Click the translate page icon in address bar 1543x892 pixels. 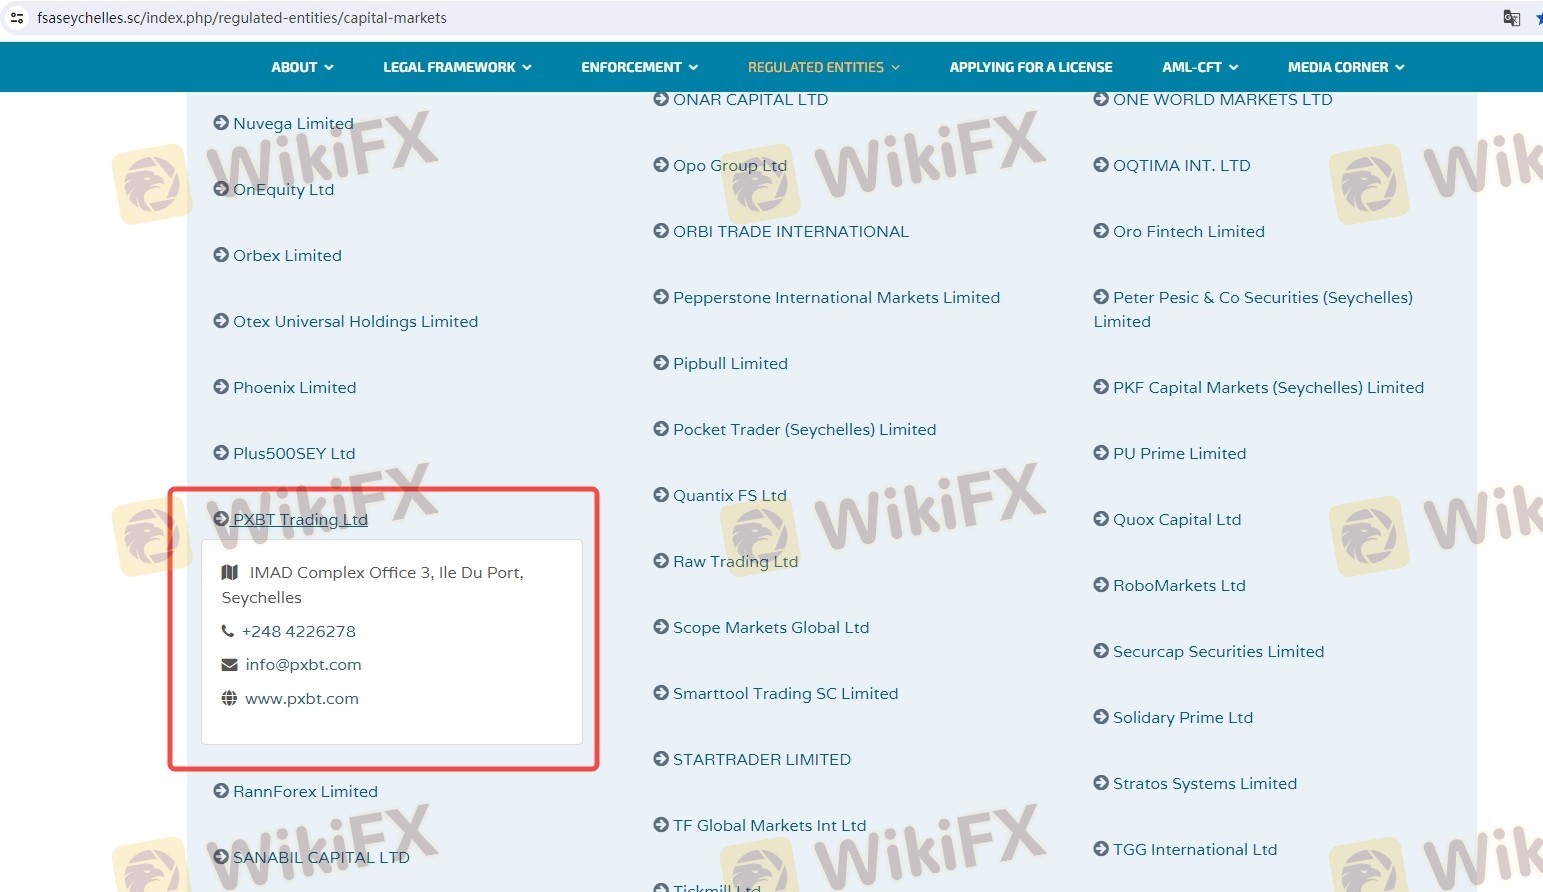pos(1511,18)
